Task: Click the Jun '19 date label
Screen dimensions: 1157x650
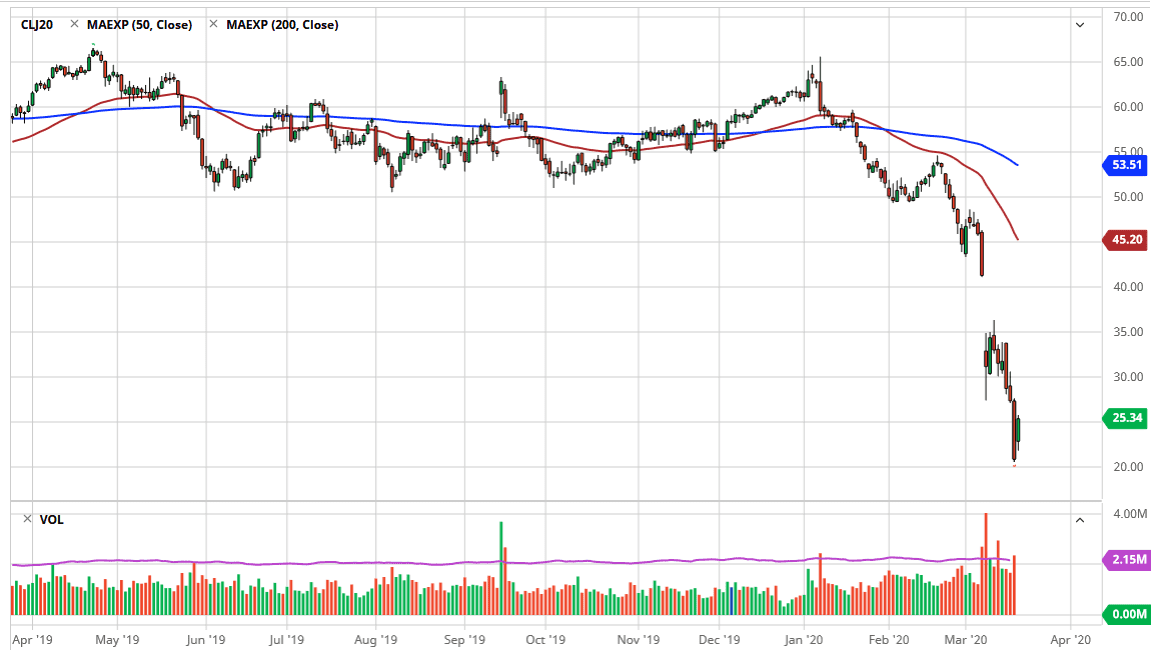Action: [x=206, y=640]
